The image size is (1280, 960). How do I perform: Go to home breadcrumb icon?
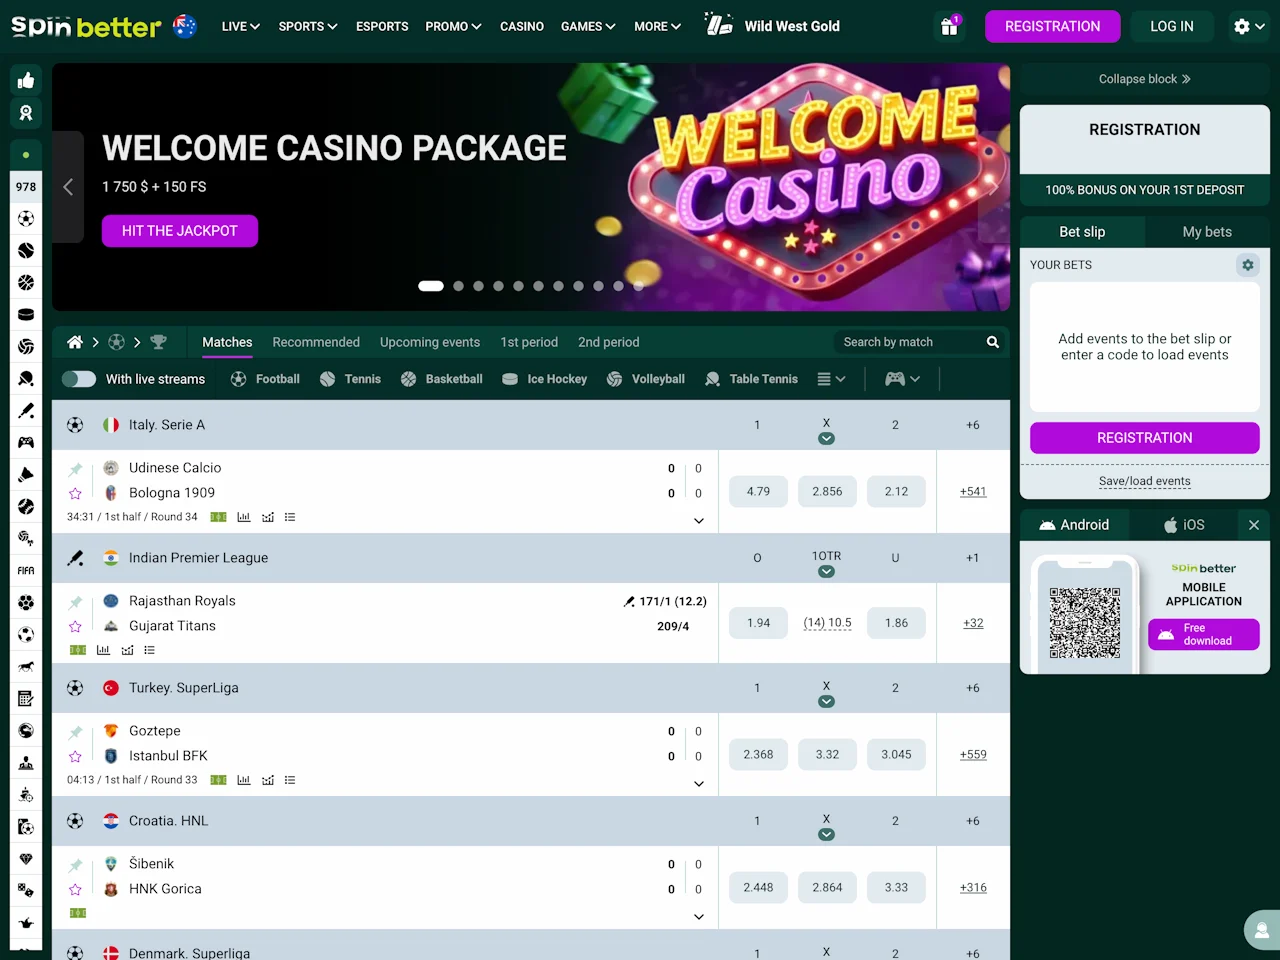click(74, 342)
